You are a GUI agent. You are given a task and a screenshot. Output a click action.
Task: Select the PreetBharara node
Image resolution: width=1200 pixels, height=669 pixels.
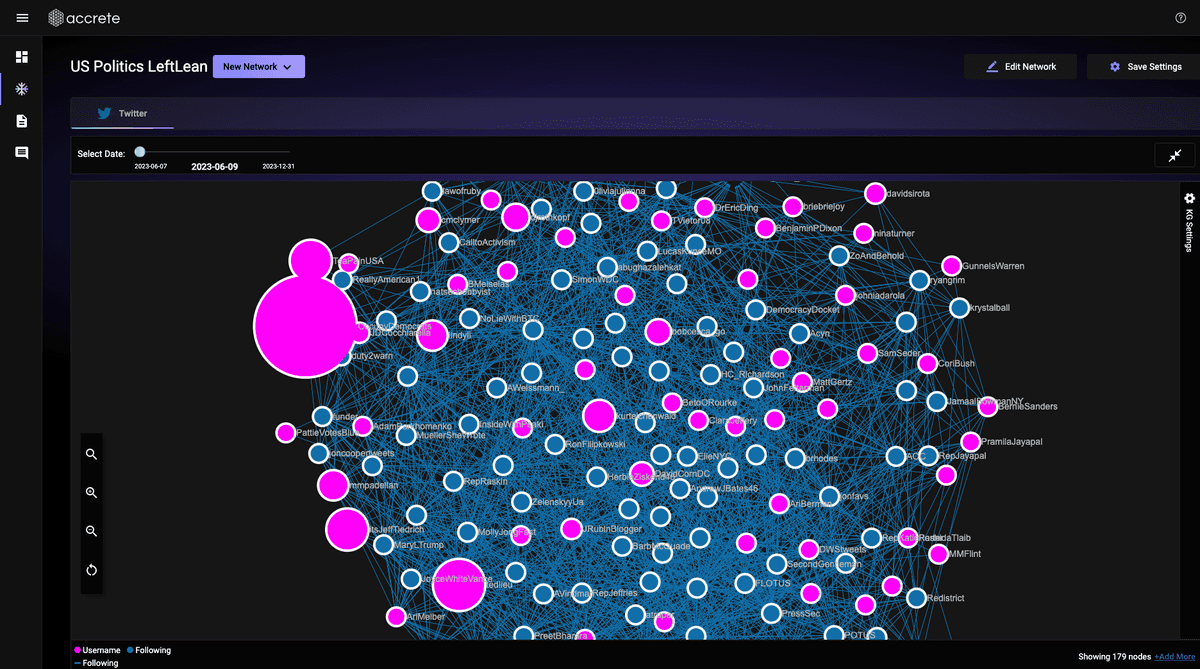(524, 636)
